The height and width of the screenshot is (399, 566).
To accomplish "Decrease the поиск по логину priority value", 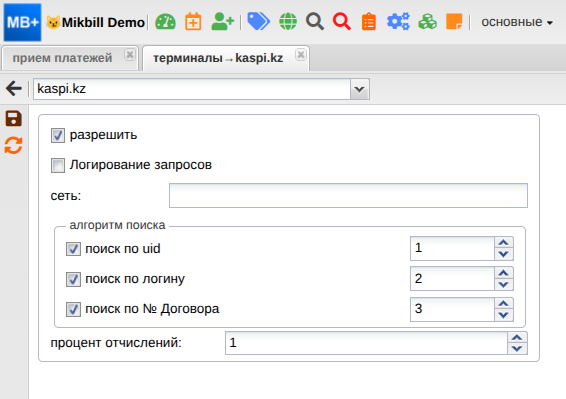I will click(x=504, y=285).
